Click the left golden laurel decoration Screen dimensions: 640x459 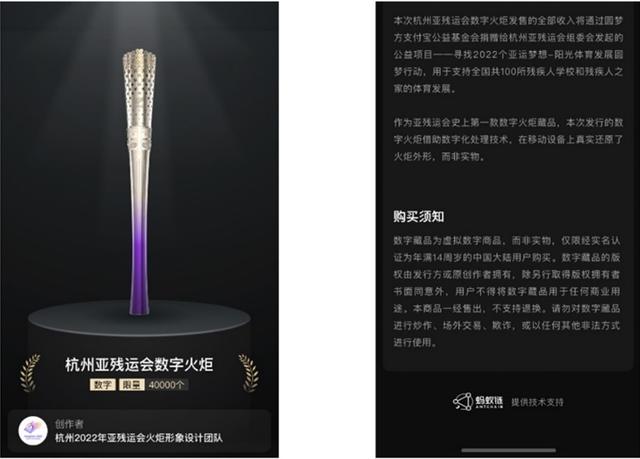tap(30, 373)
